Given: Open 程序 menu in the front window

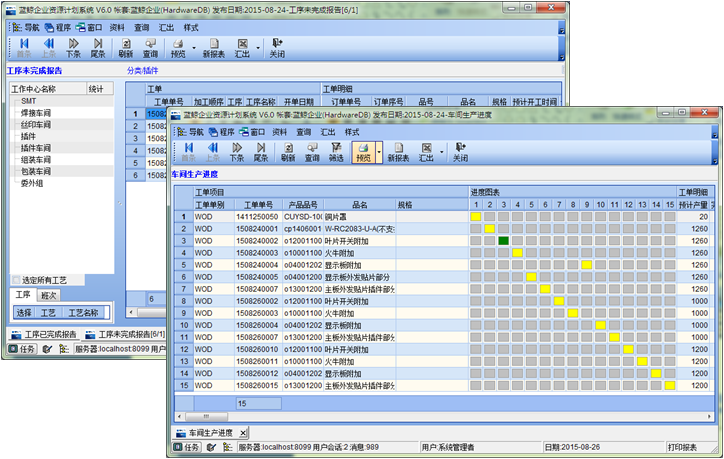Looking at the screenshot, I should point(222,132).
